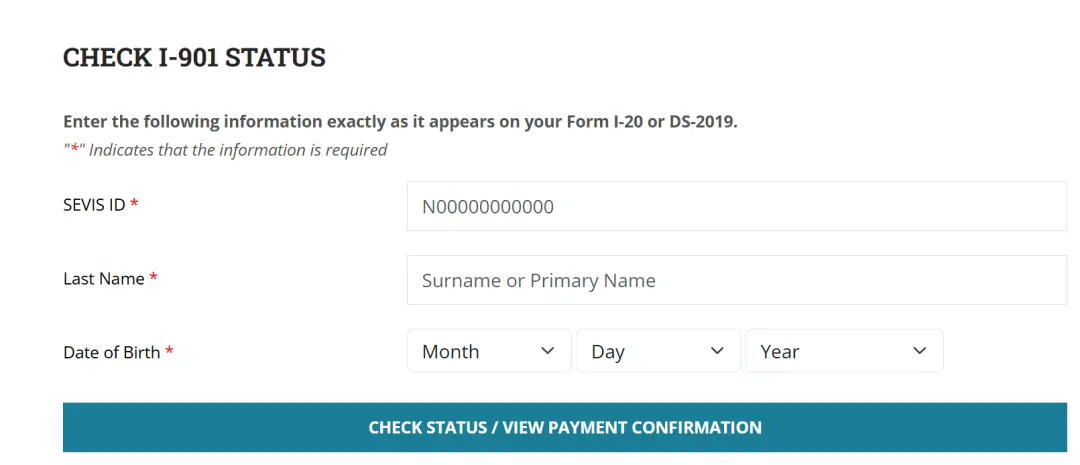Click the red asterisk beside Last Name
This screenshot has height=465, width=1080.
click(x=153, y=279)
